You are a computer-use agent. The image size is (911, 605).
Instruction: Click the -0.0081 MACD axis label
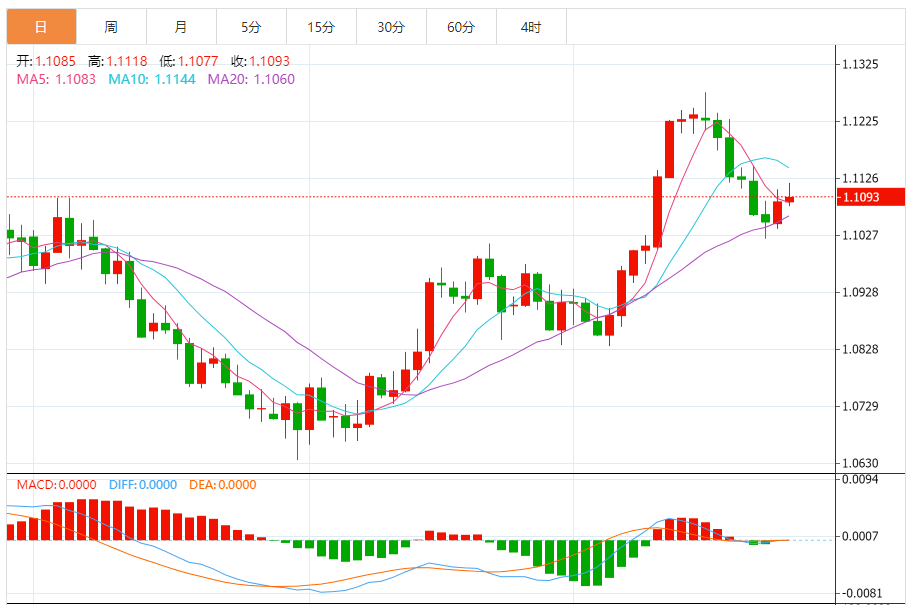coord(860,593)
